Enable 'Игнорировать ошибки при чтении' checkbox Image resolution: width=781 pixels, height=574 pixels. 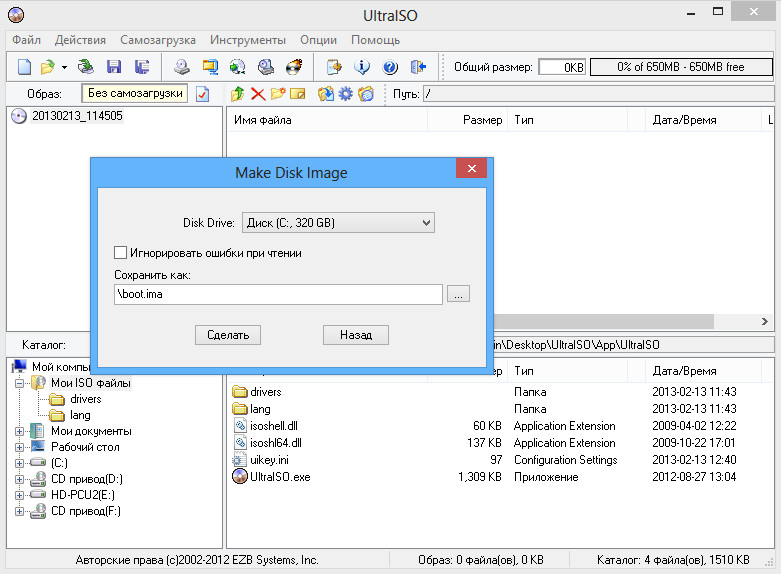[x=121, y=253]
